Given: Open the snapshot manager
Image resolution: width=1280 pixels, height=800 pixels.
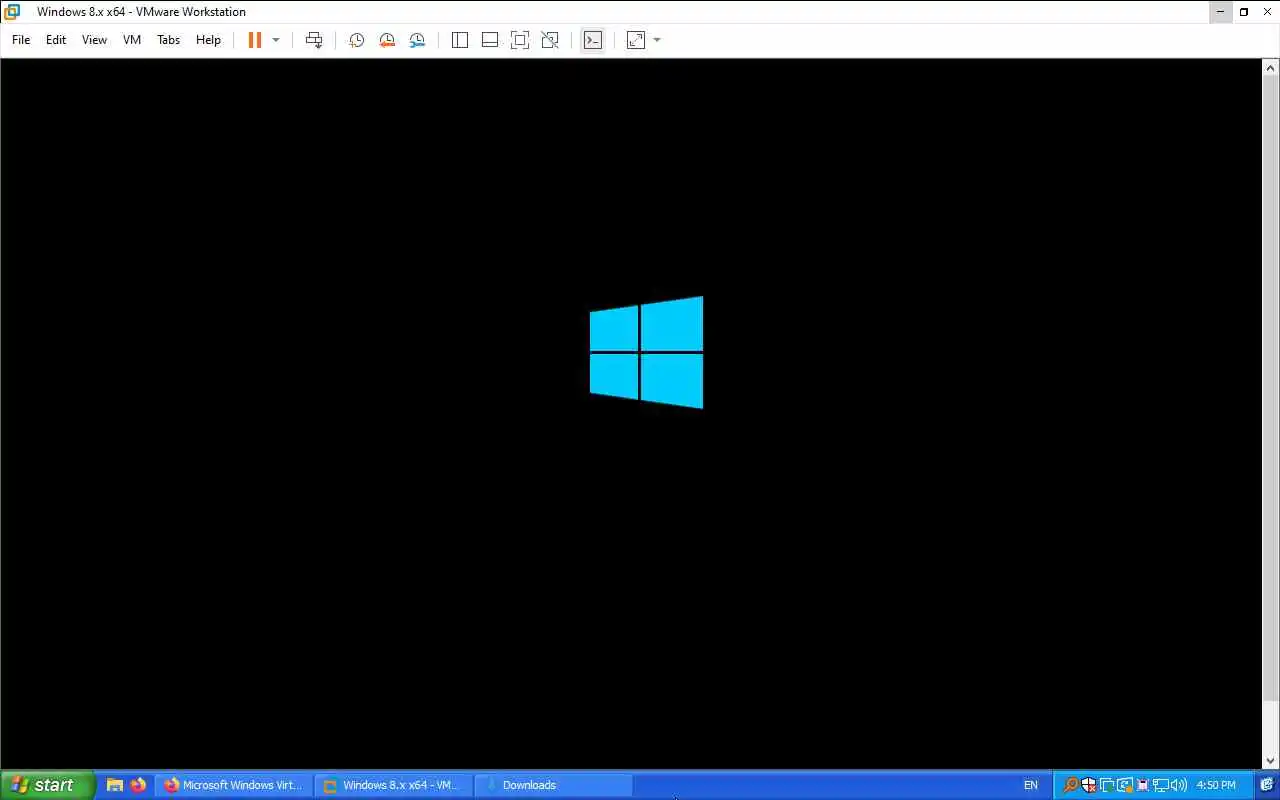Looking at the screenshot, I should (417, 40).
